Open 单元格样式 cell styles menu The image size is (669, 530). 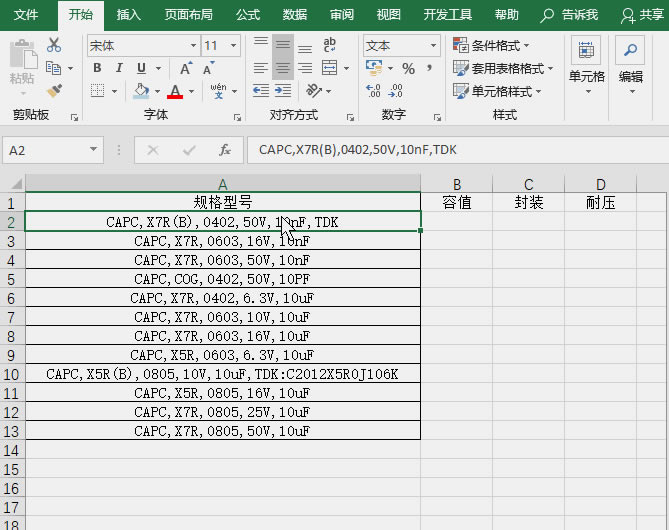tap(497, 91)
